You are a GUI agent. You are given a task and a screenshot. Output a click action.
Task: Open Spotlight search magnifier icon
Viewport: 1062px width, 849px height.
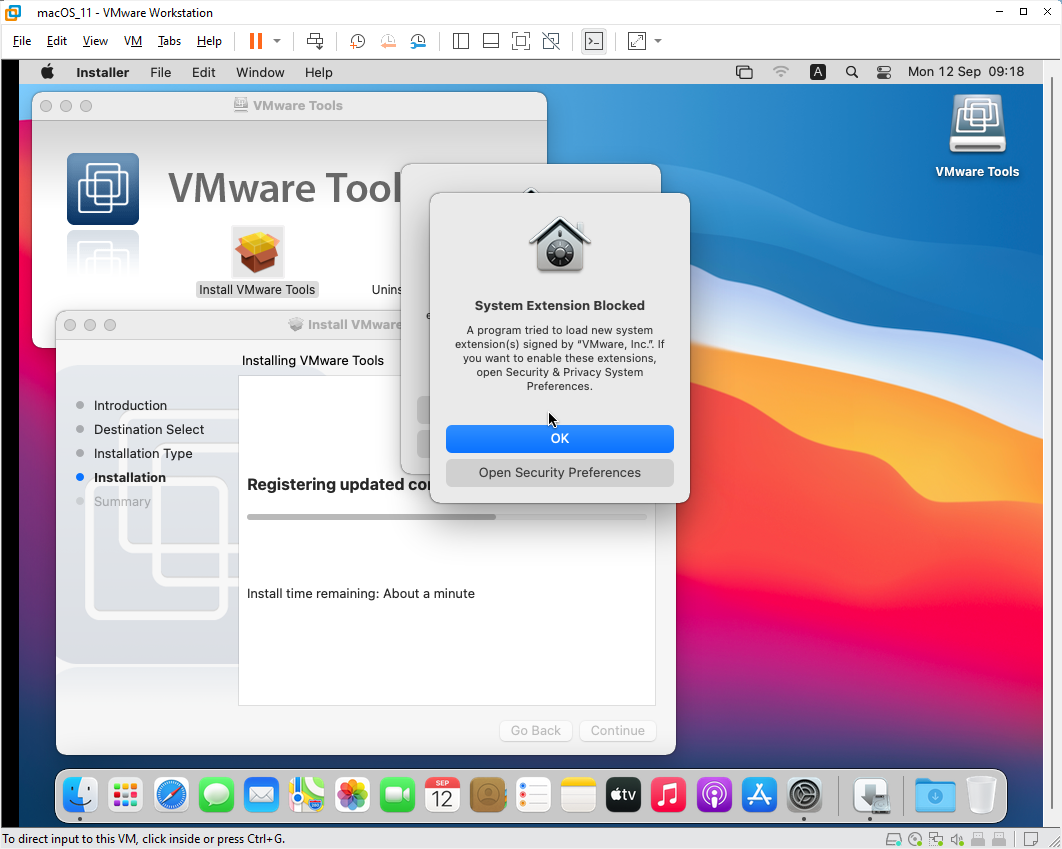coord(852,72)
